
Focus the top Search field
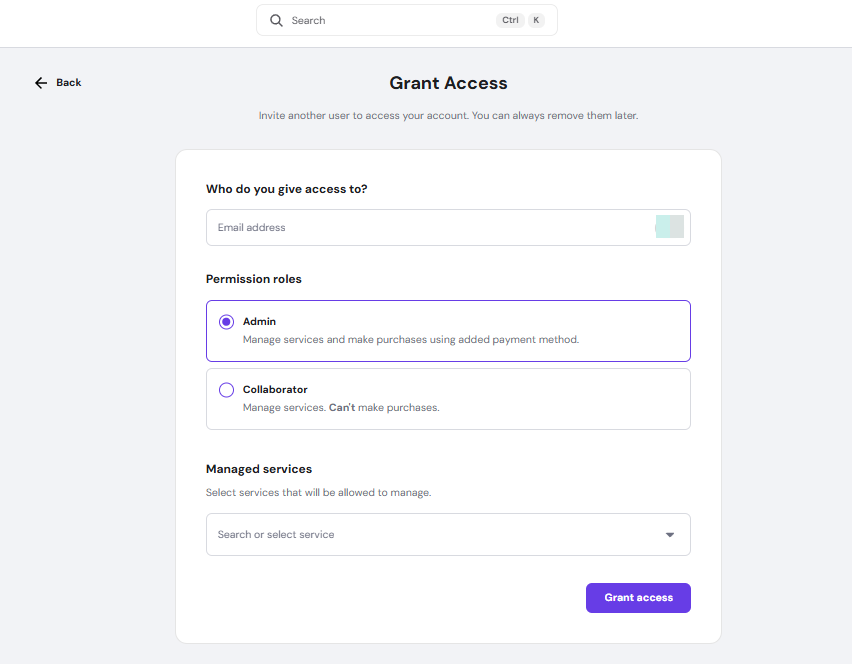[x=390, y=20]
